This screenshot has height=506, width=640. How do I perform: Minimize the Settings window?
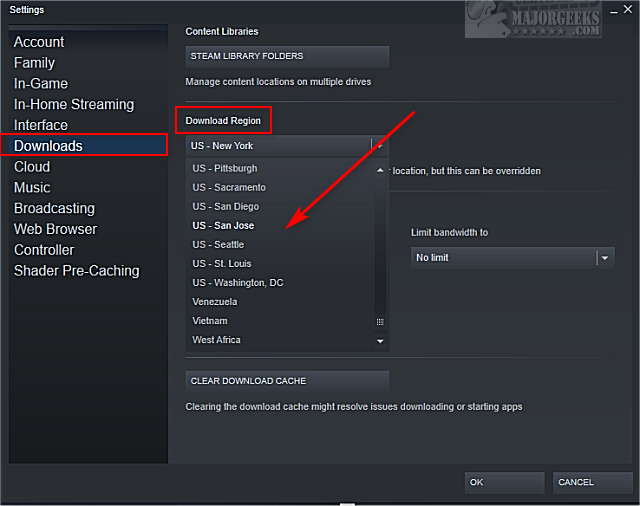[x=613, y=11]
